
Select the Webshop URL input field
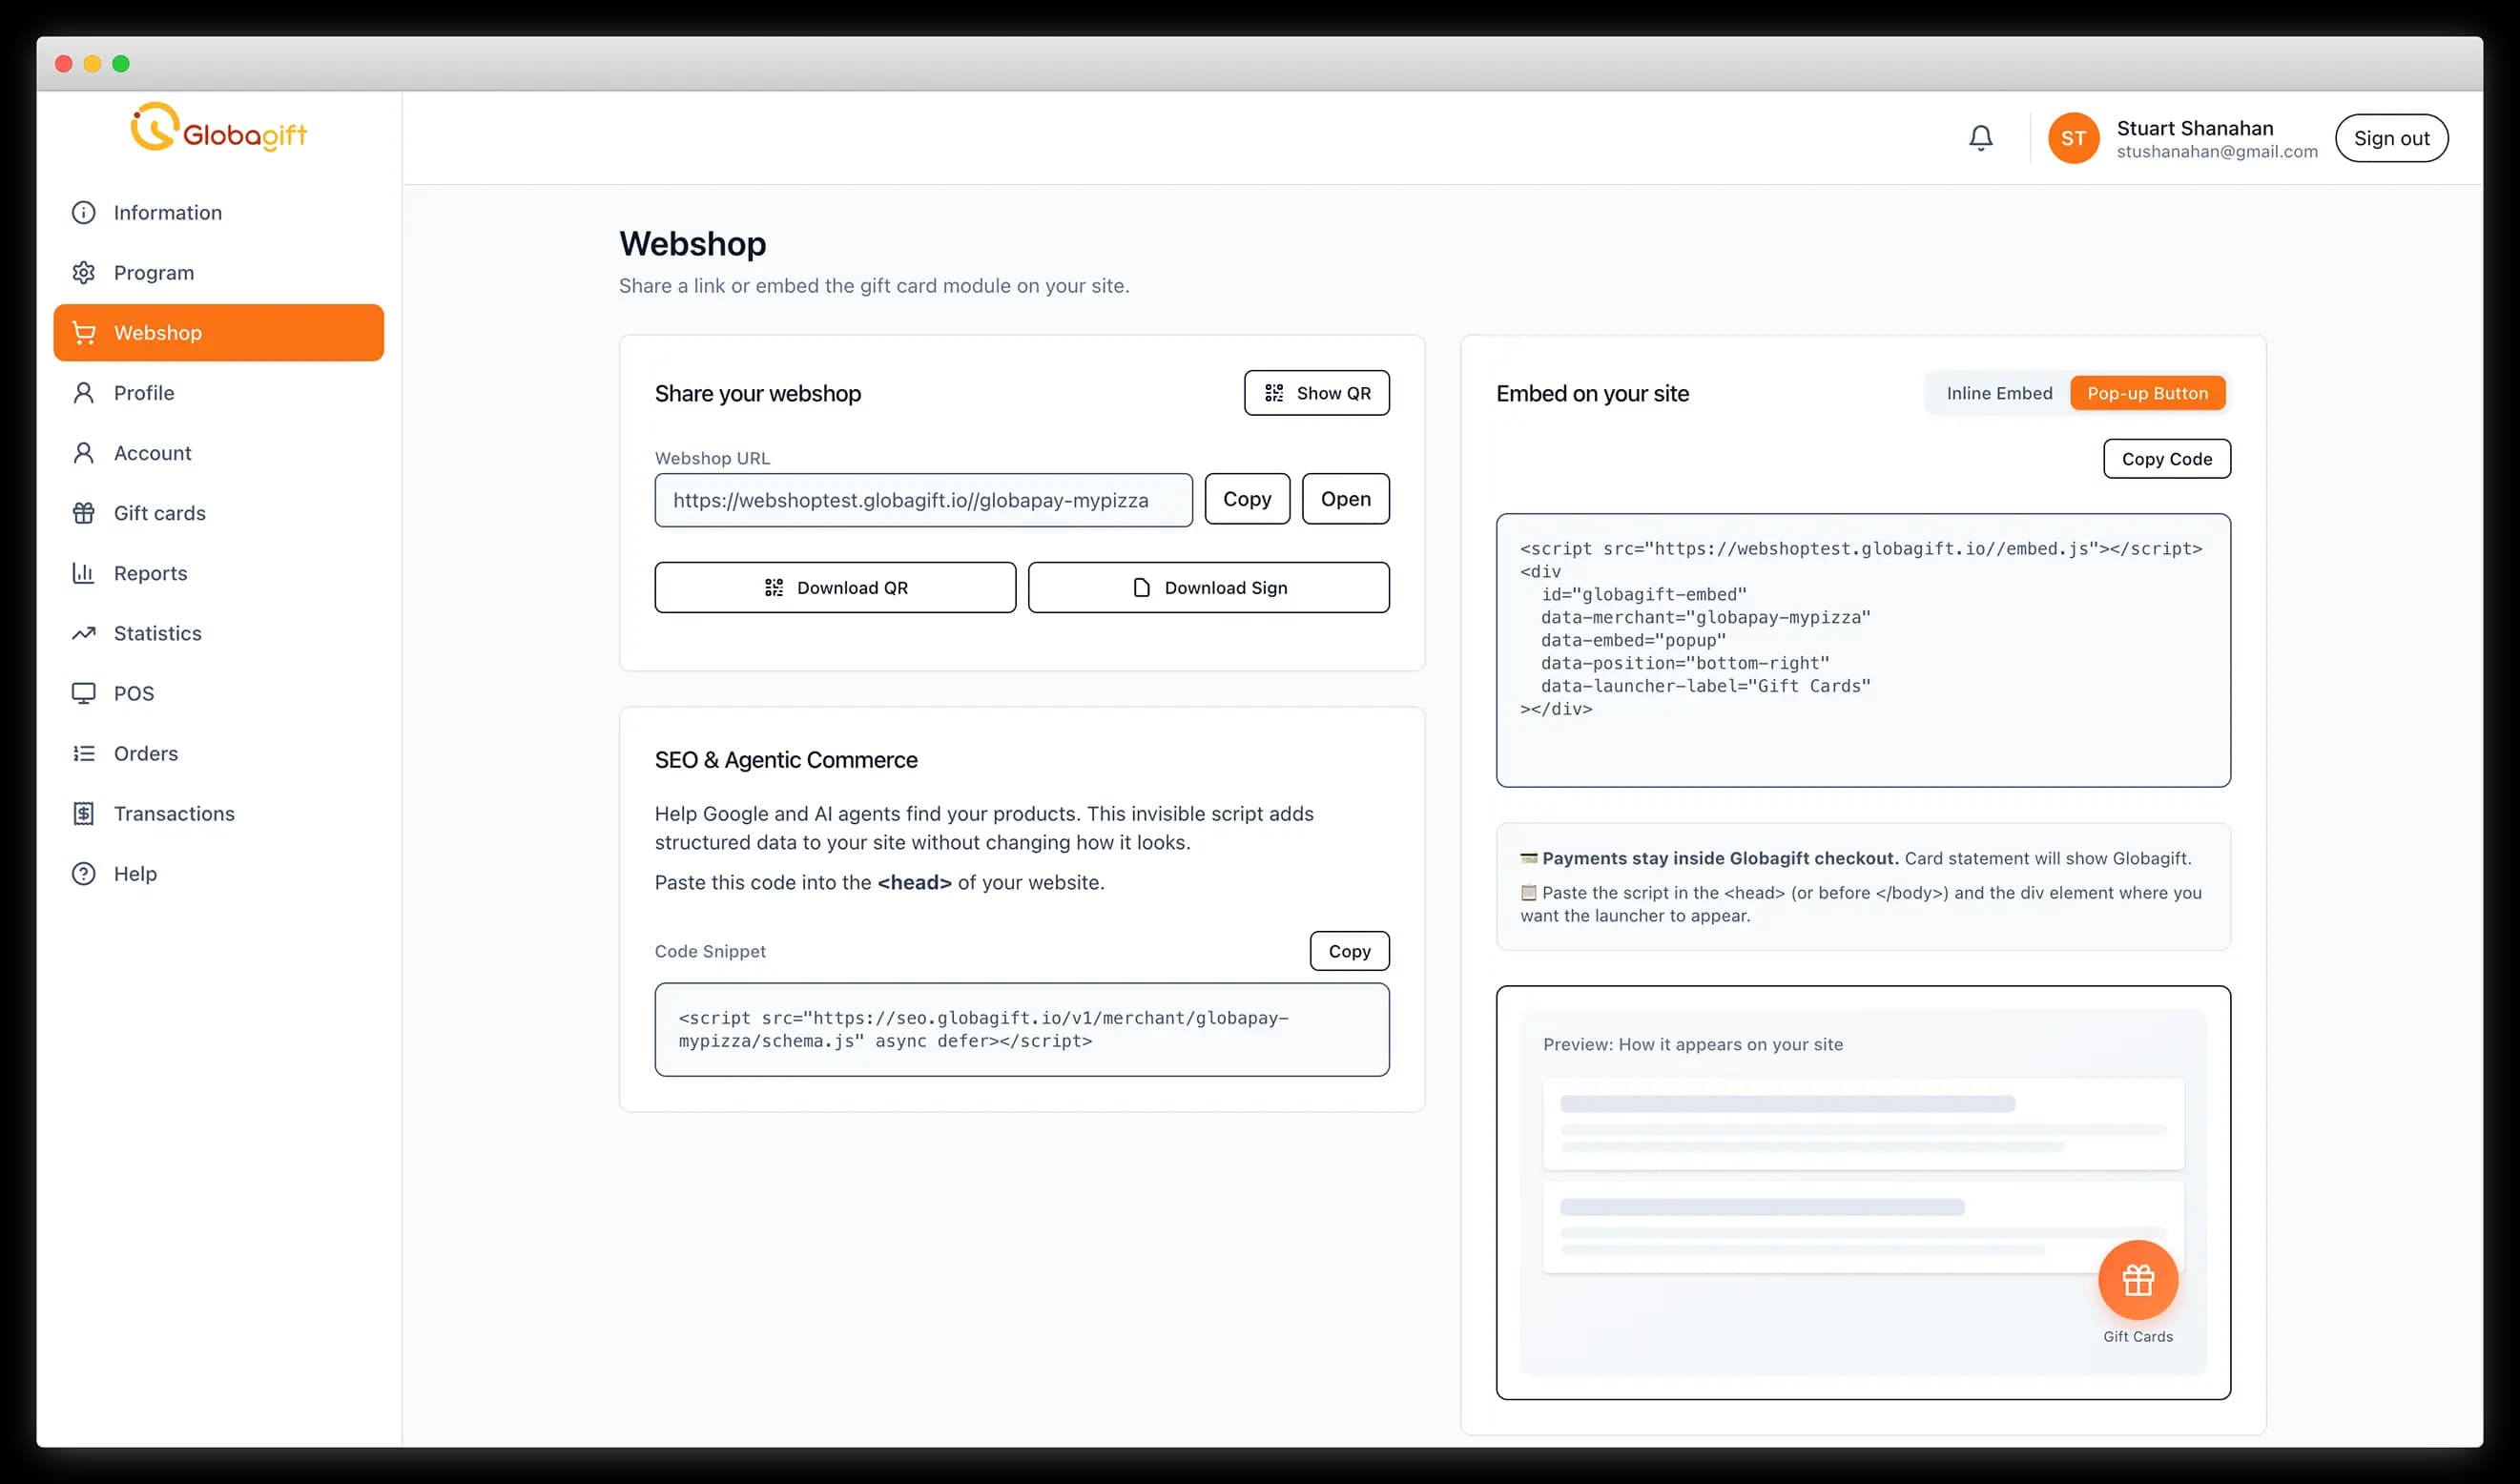(922, 500)
